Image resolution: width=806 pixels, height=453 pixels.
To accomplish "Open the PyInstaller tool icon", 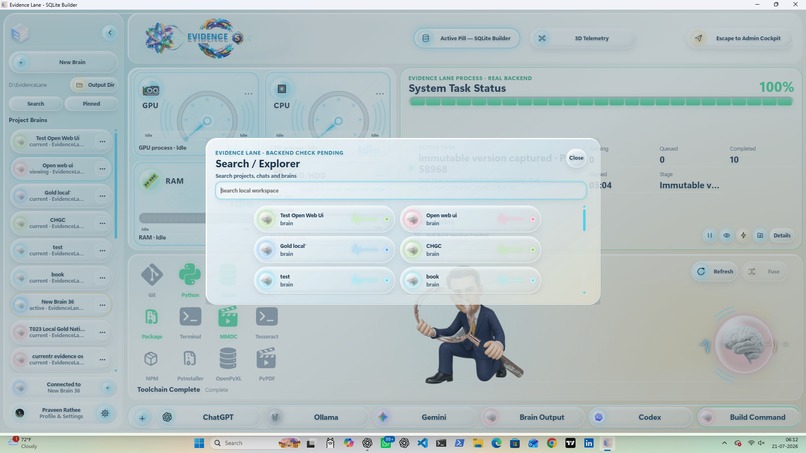I will pos(190,358).
